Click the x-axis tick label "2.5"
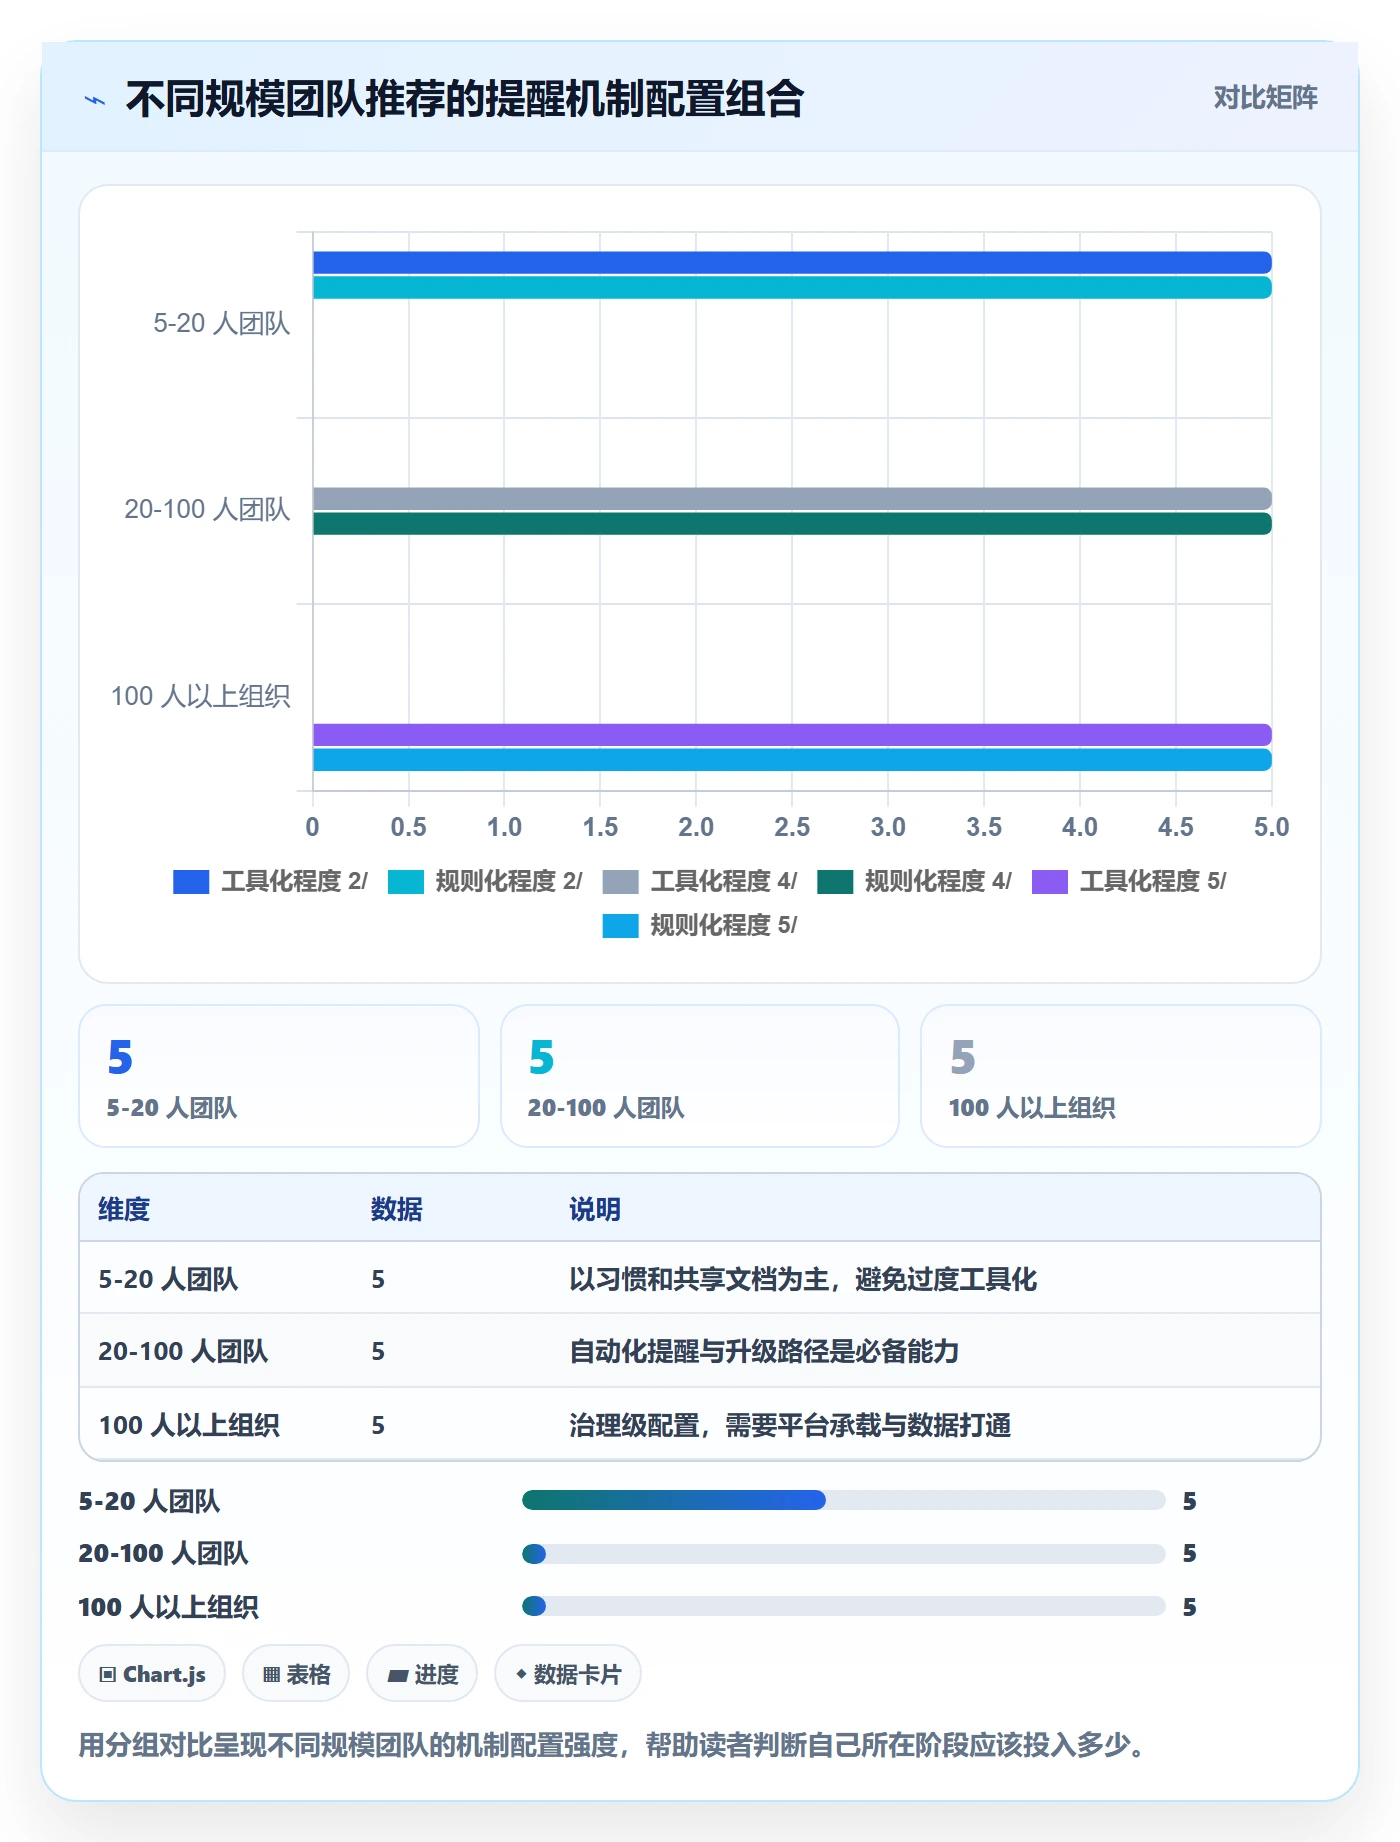The height and width of the screenshot is (1842, 1400). click(792, 827)
